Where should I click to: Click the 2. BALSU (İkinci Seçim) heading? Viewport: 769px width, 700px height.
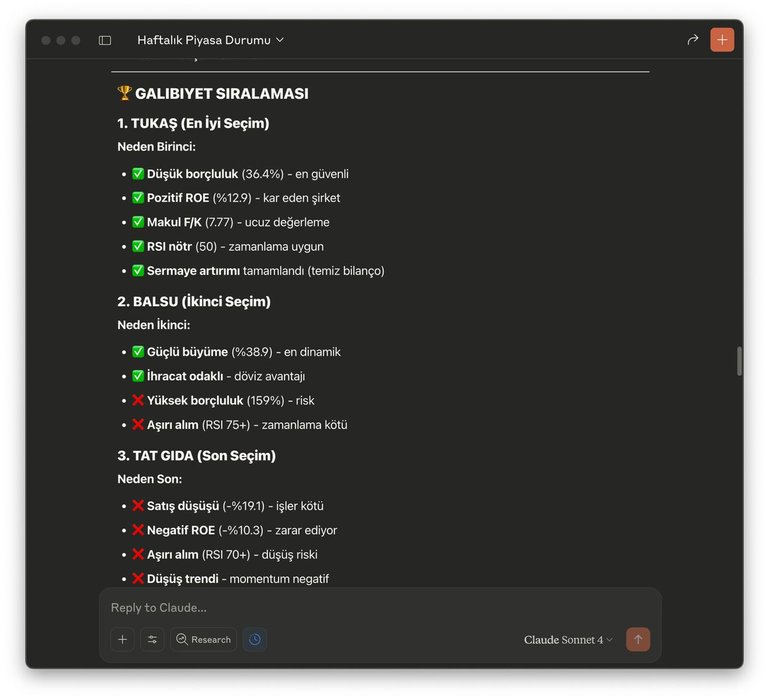tap(194, 301)
